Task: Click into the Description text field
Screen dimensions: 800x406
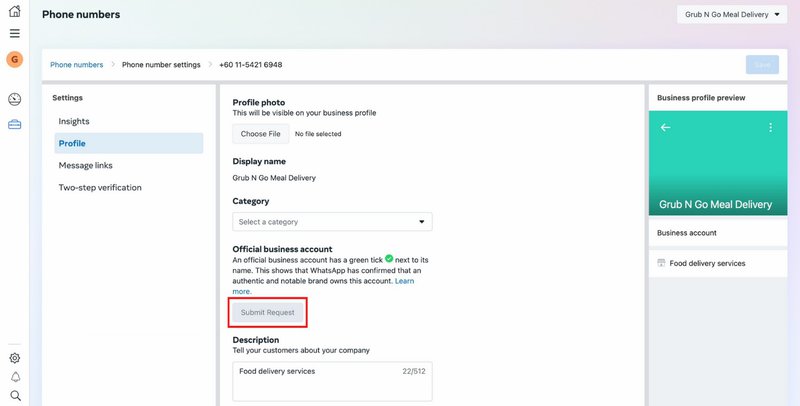Action: coord(332,382)
